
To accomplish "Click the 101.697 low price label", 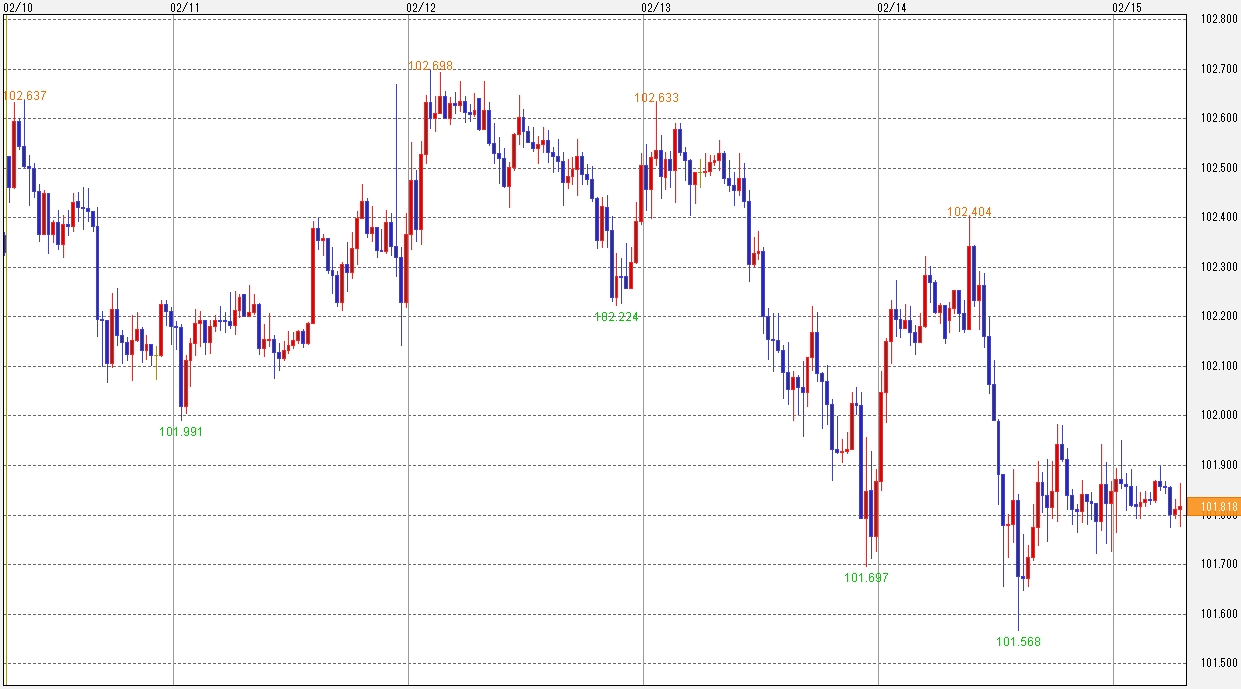I will (x=866, y=578).
